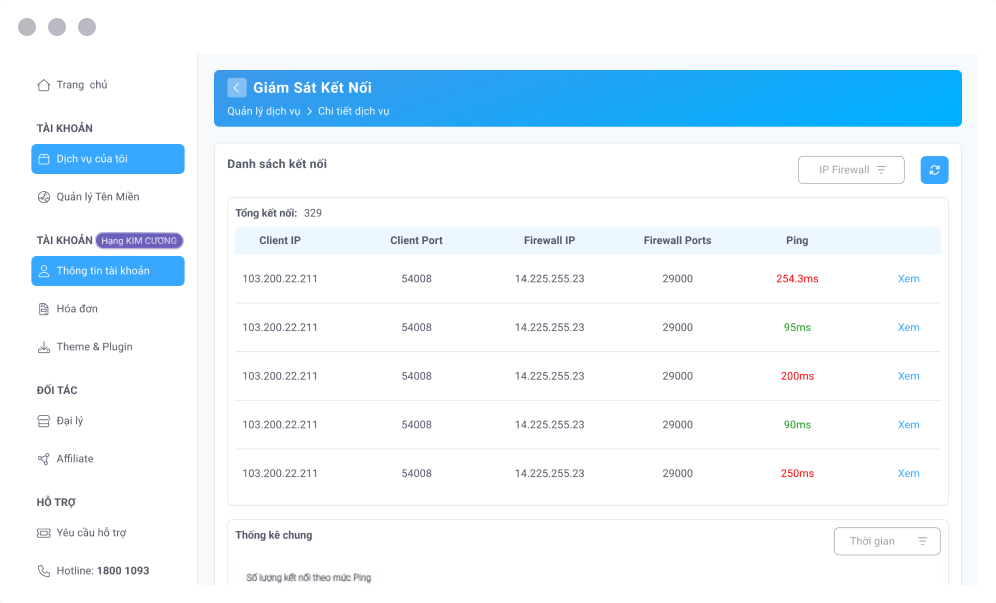Click the phone icon beside Hotline

click(x=43, y=571)
